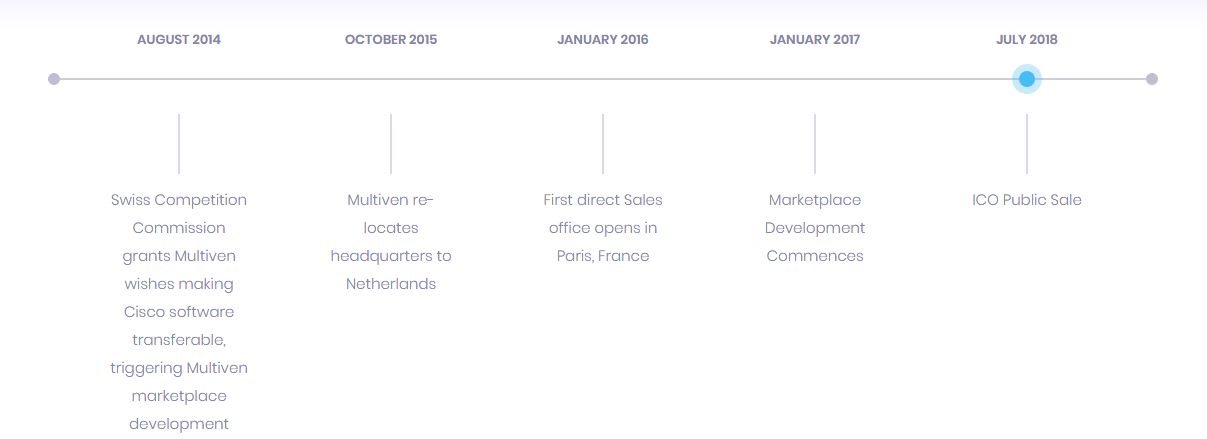The image size is (1207, 439).
Task: Select the AUGUST 2014 date label
Action: (x=179, y=40)
